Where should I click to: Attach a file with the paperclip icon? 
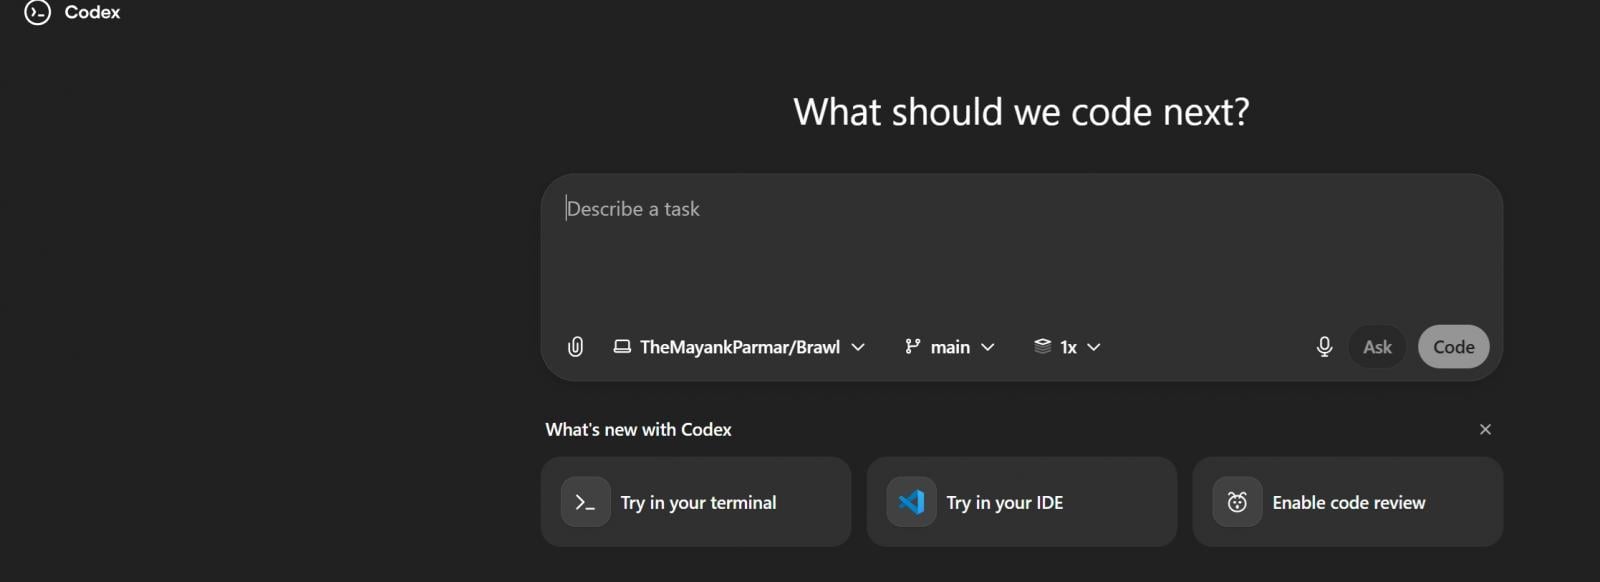(575, 347)
